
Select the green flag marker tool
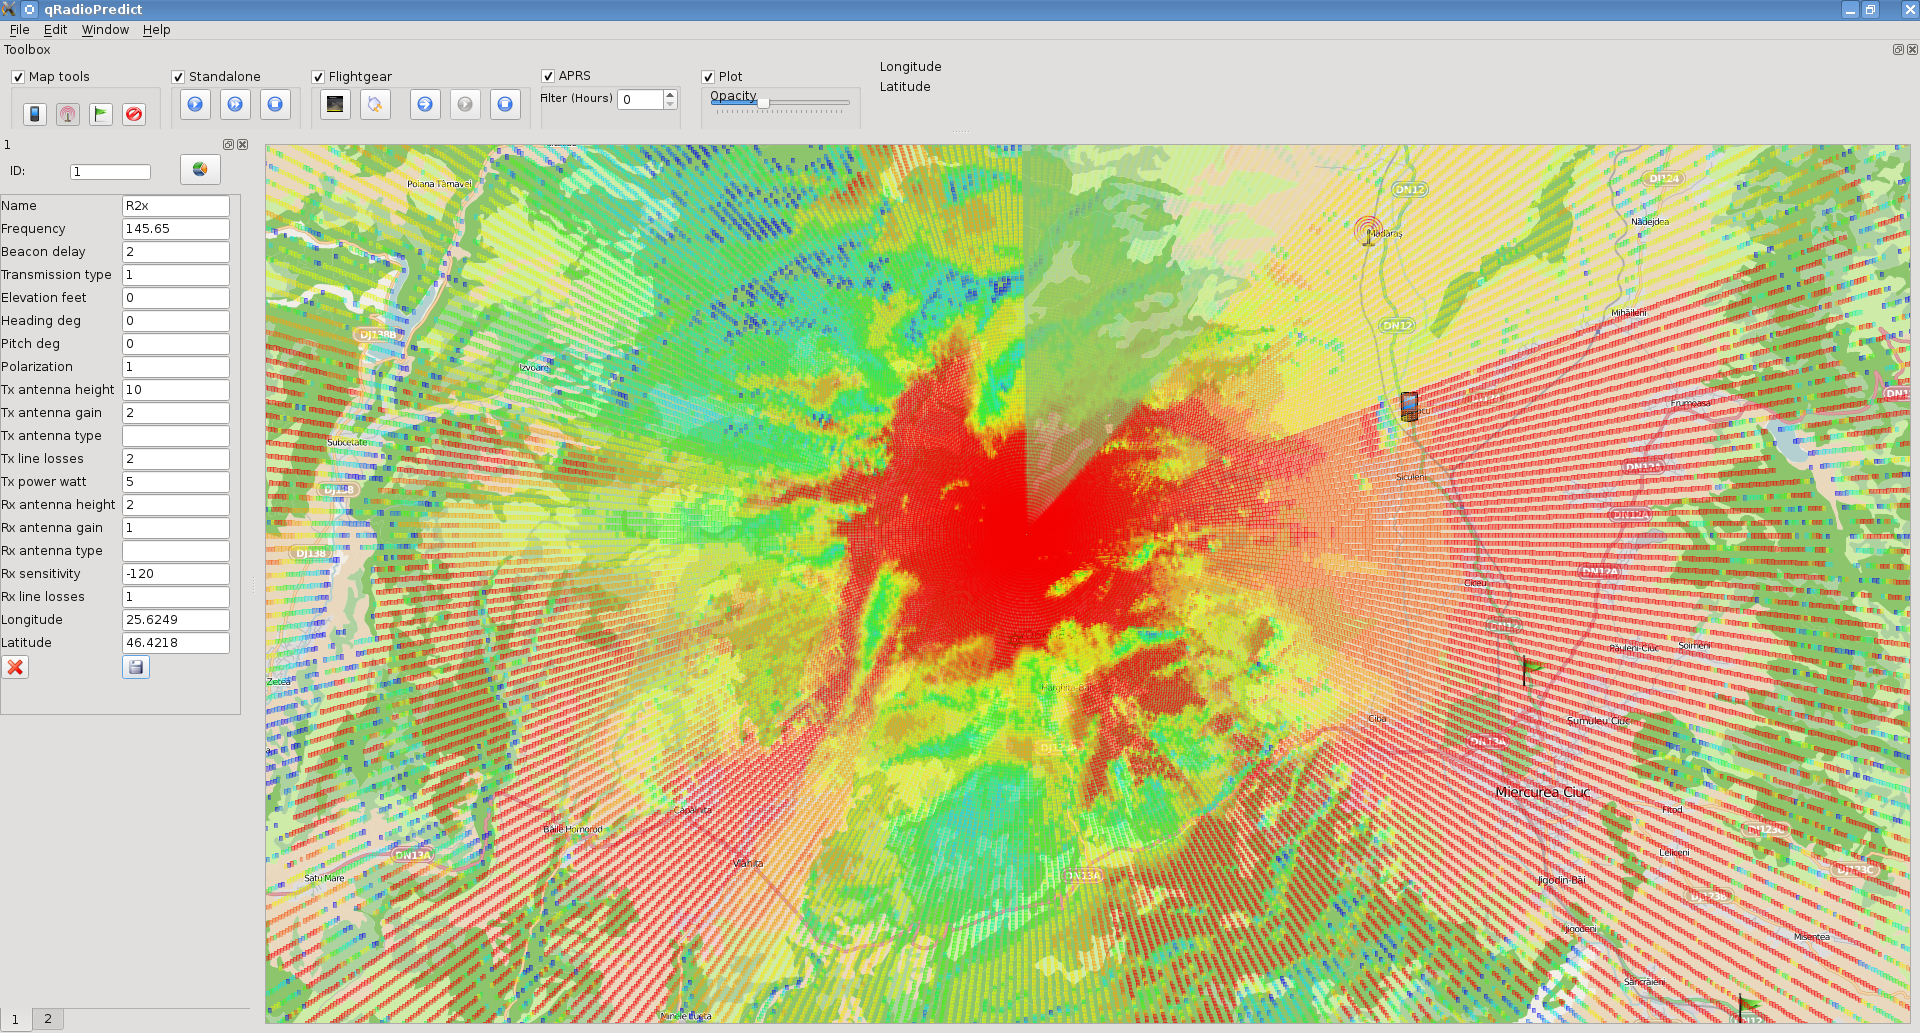tap(101, 114)
